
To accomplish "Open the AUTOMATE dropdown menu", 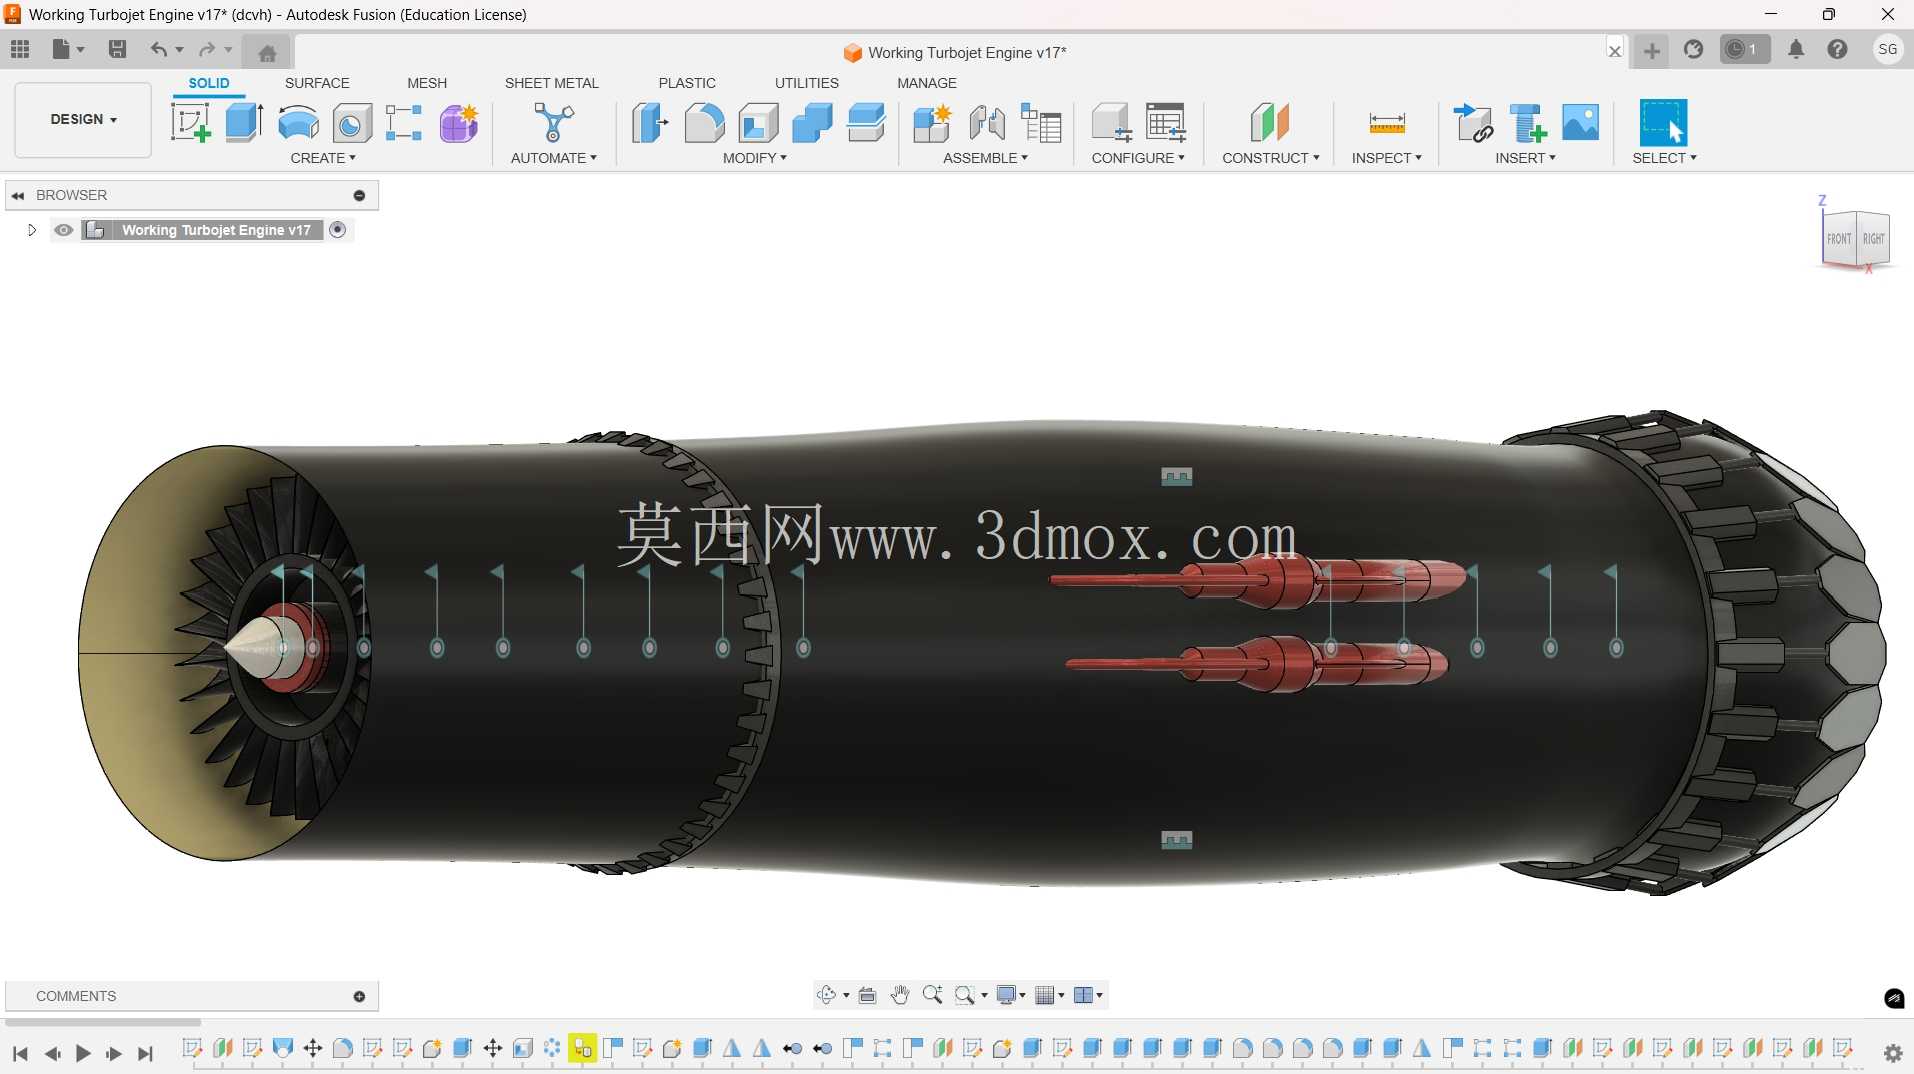I will click(x=553, y=158).
